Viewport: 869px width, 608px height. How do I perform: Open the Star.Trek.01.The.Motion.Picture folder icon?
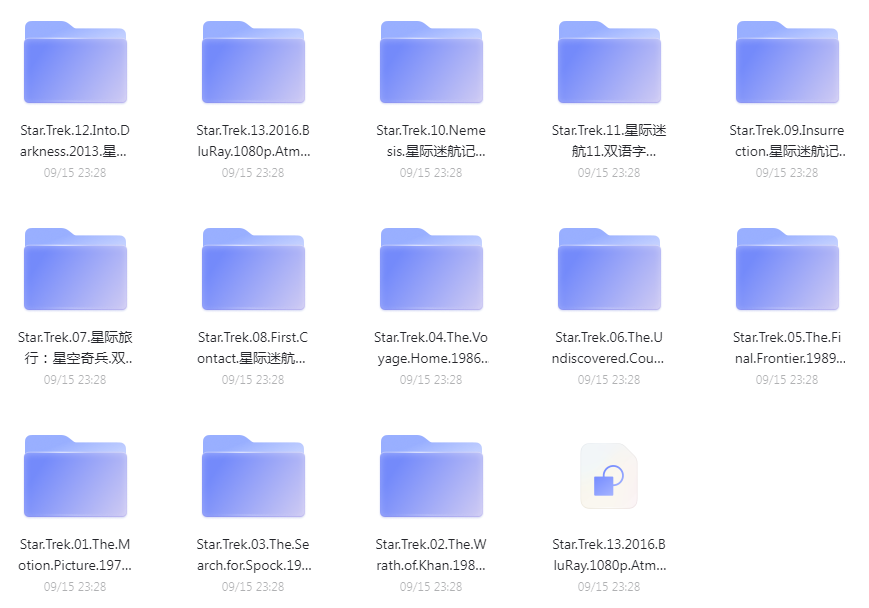coord(75,476)
